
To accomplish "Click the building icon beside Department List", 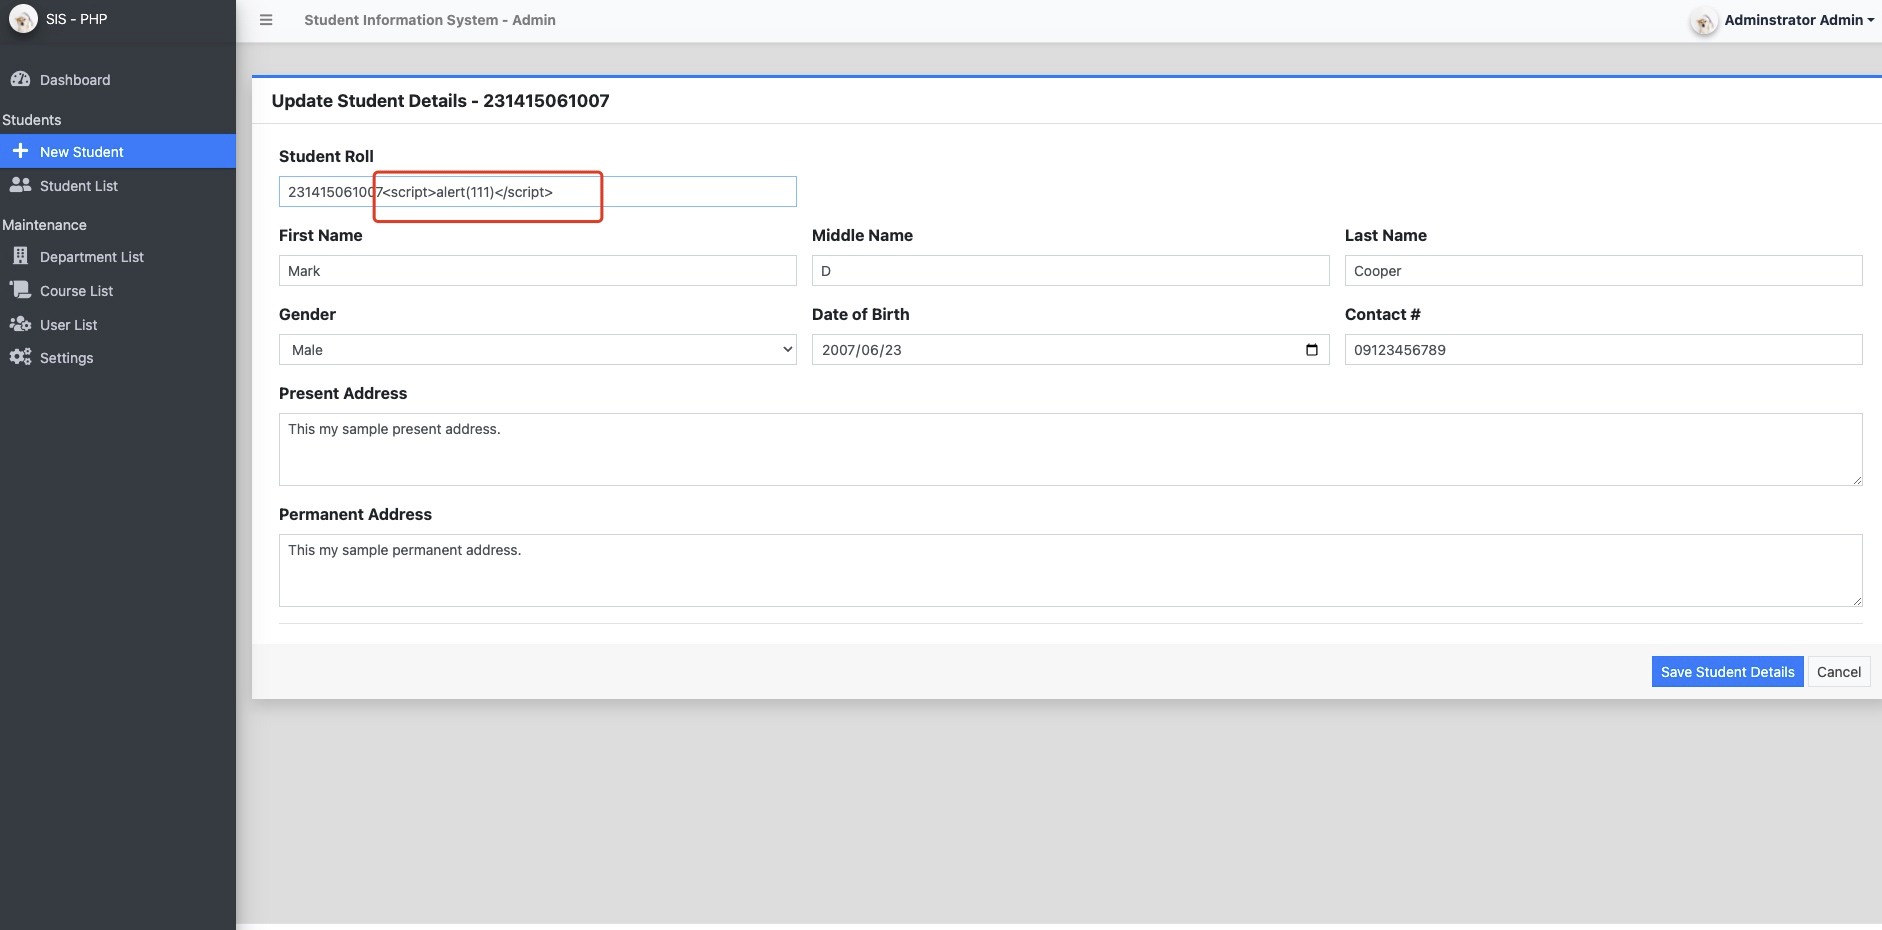I will pyautogui.click(x=20, y=256).
